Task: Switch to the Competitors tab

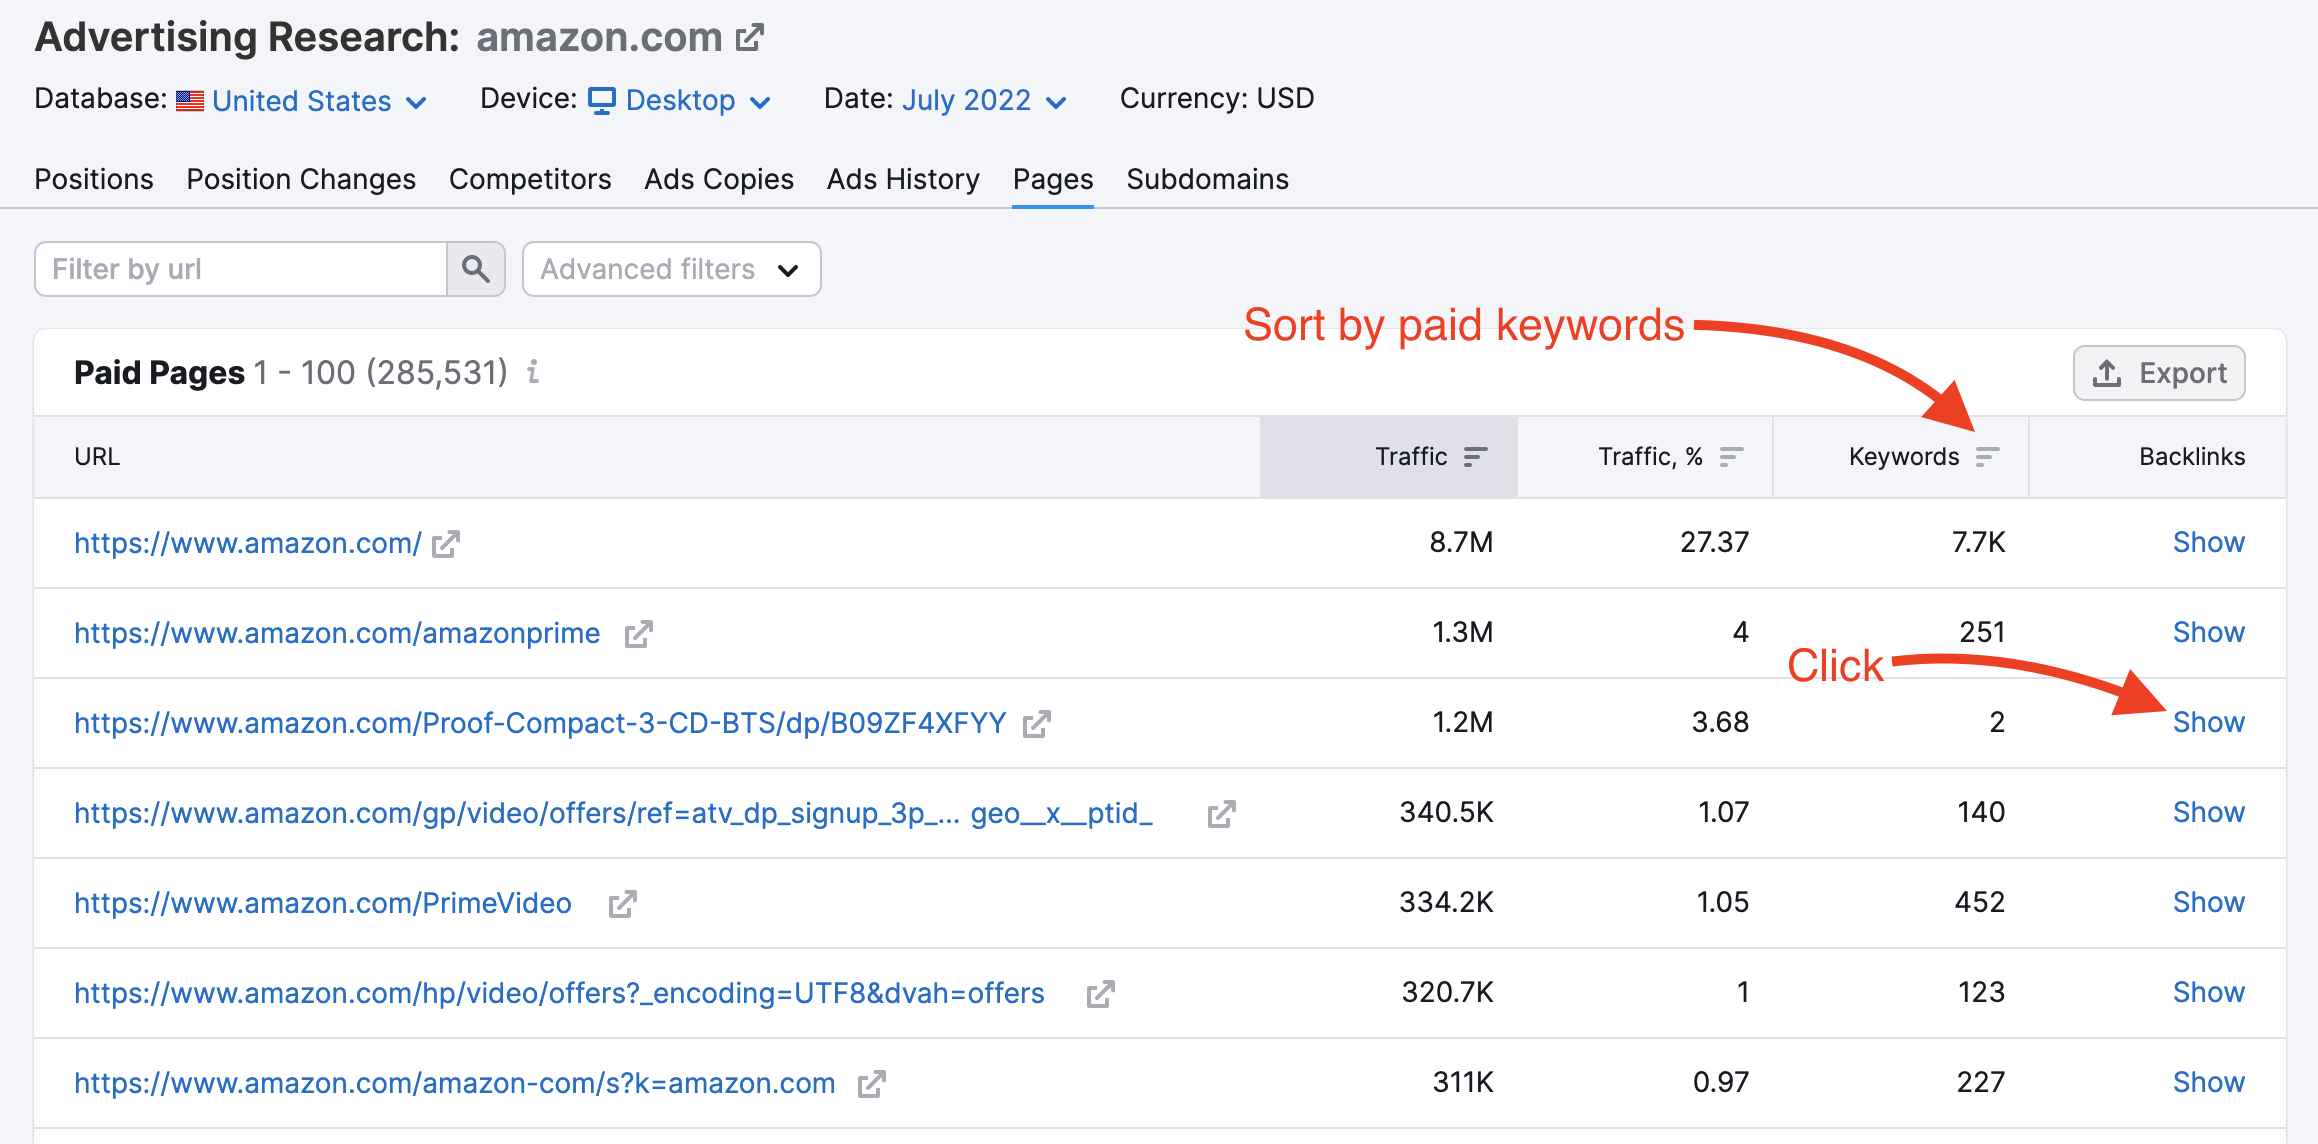Action: click(530, 179)
